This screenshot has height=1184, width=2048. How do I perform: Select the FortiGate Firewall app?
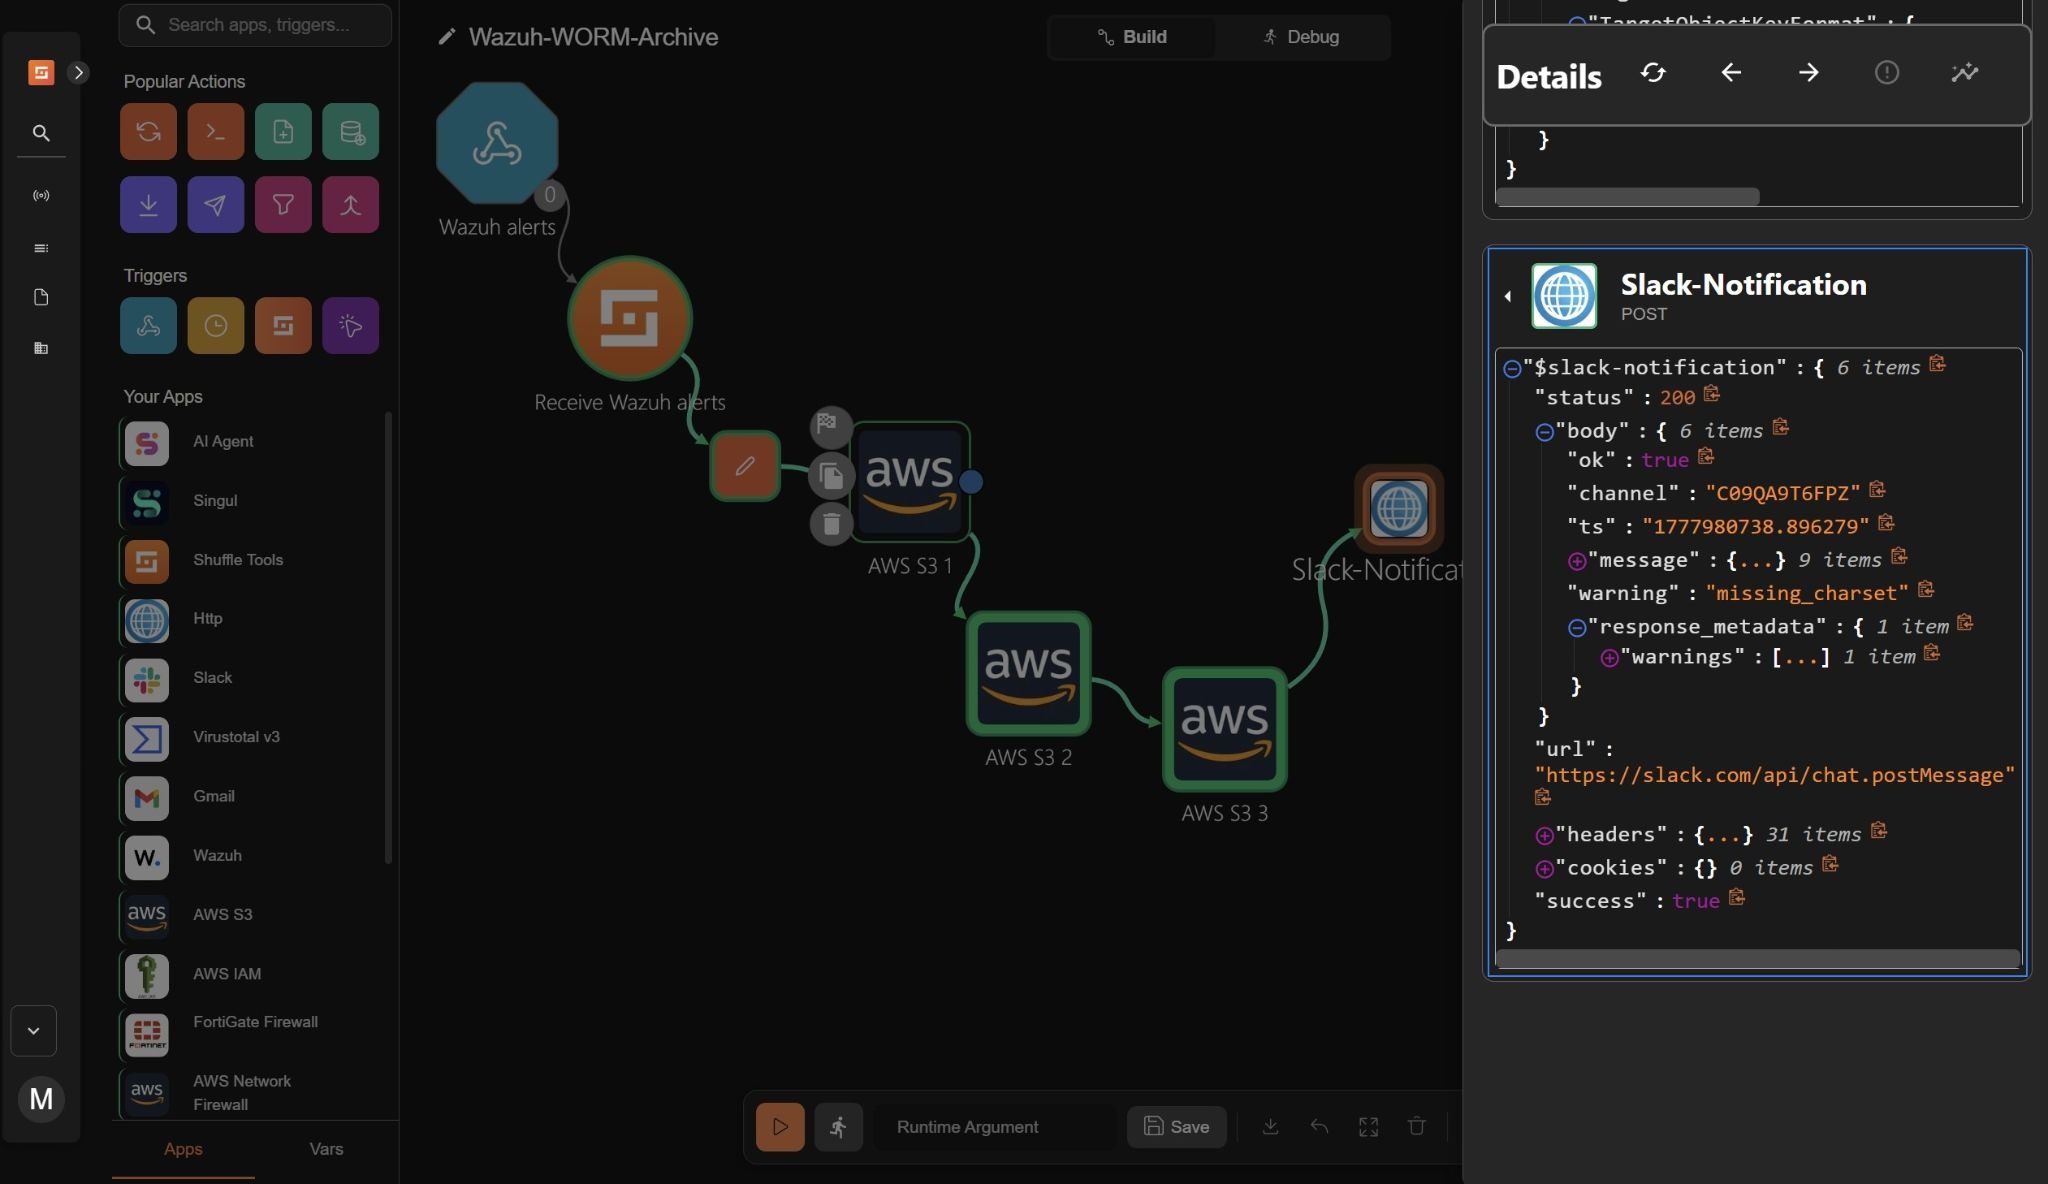(250, 1033)
